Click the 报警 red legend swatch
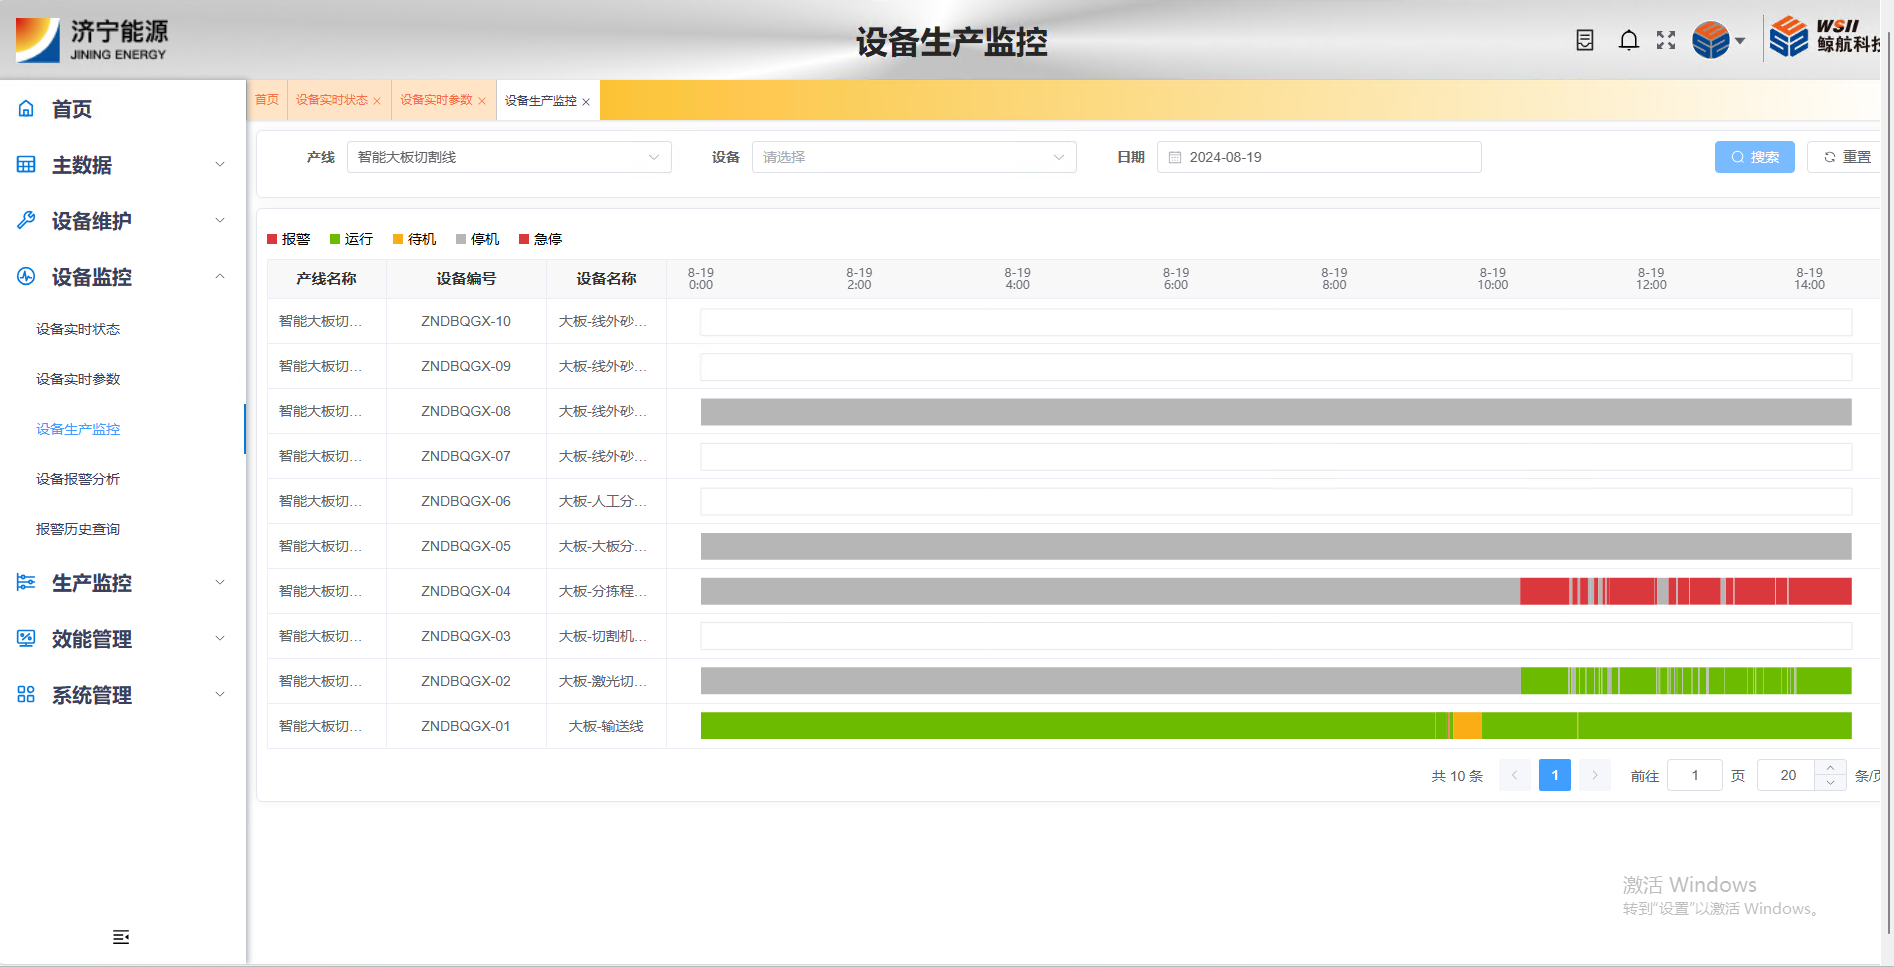Image resolution: width=1894 pixels, height=967 pixels. (272, 239)
